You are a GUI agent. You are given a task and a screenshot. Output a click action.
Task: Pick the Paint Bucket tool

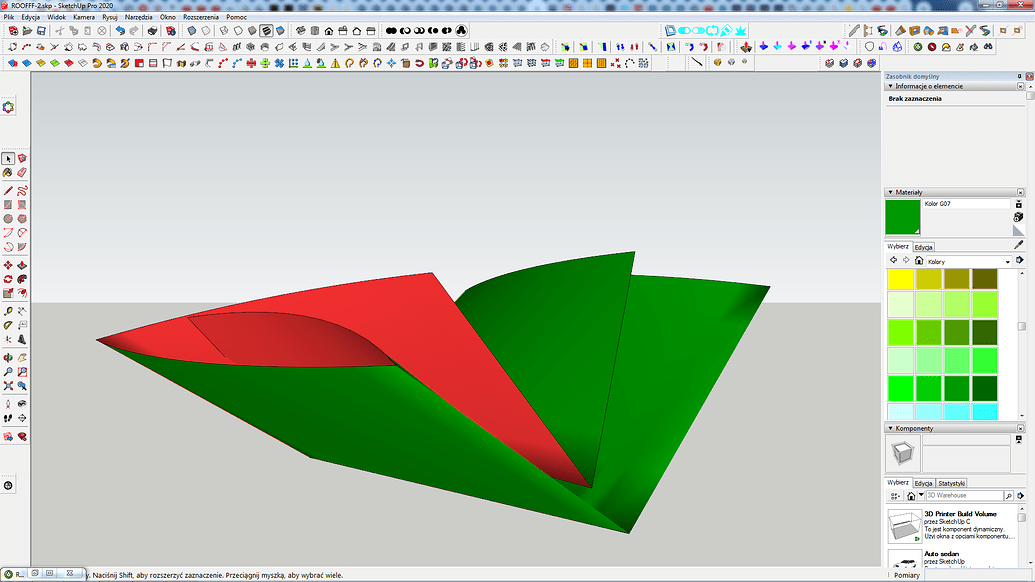(x=9, y=173)
